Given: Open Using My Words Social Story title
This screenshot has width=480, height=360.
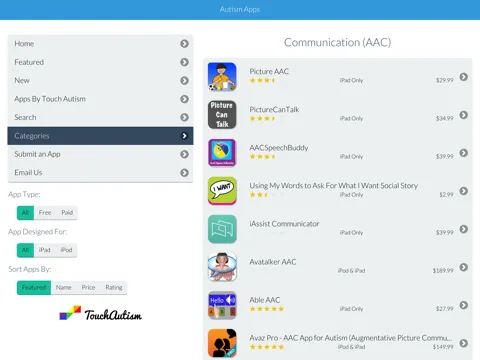Looking at the screenshot, I should point(334,186).
